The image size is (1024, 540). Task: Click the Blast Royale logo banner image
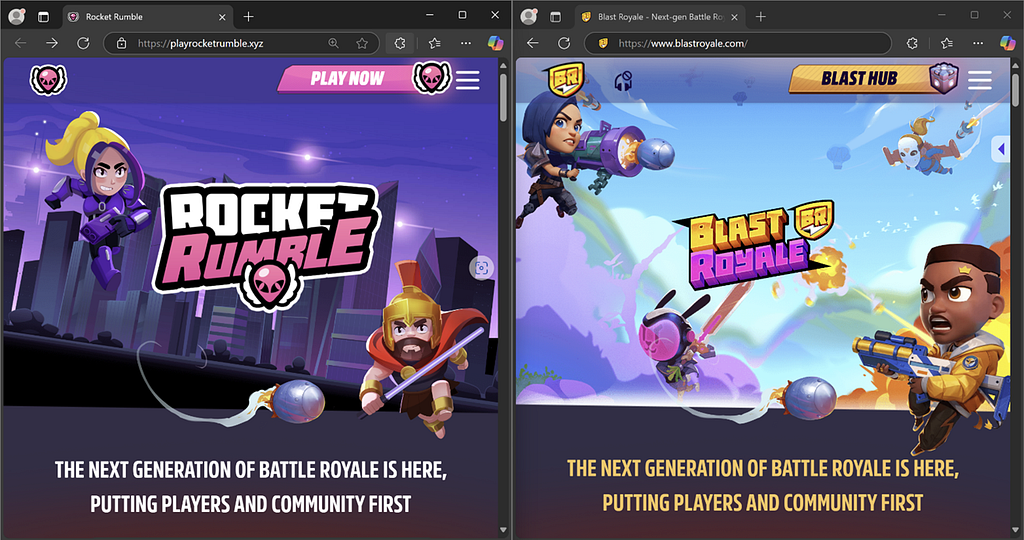[754, 244]
